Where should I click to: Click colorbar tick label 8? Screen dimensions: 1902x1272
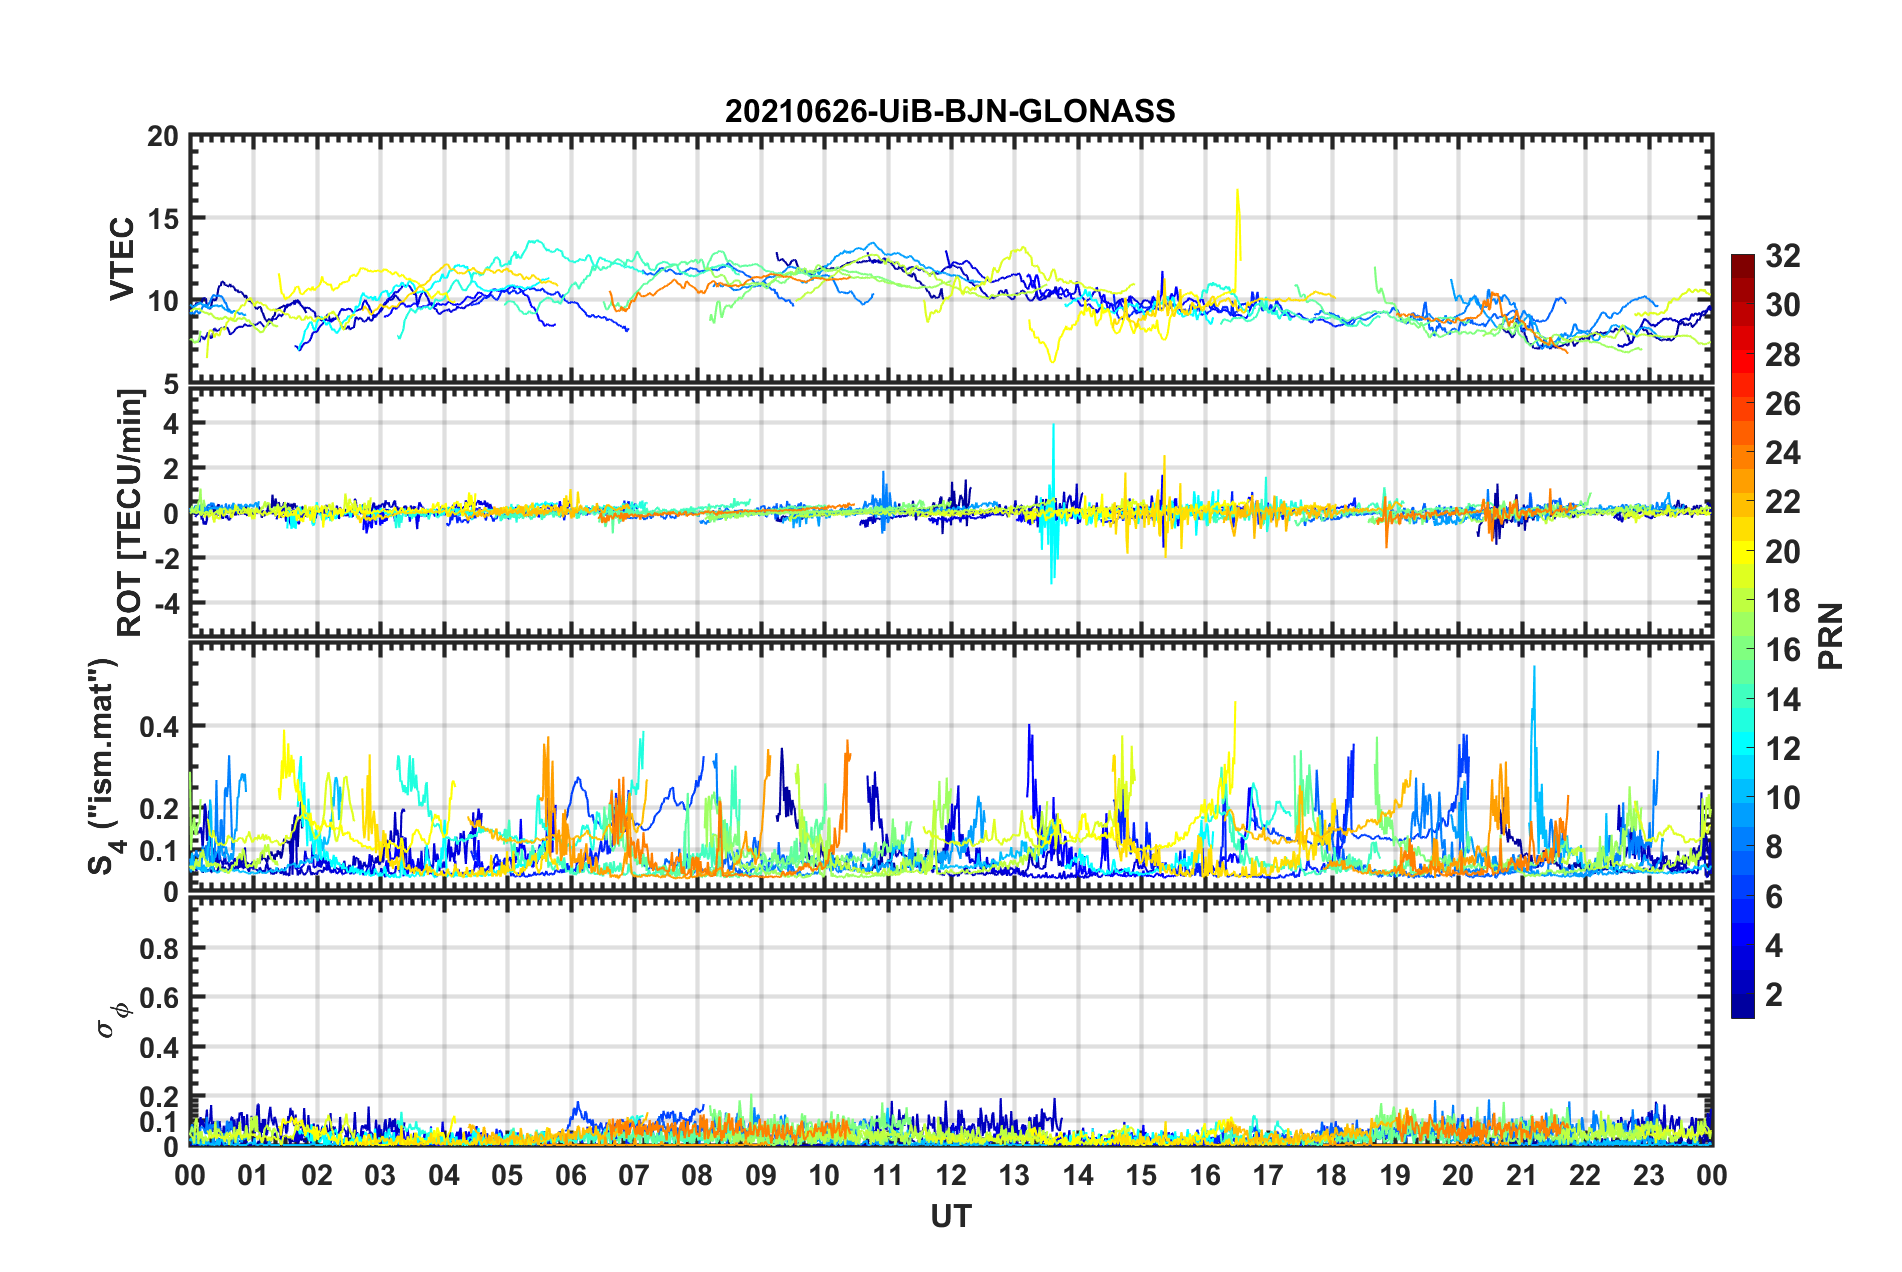(x=1774, y=847)
